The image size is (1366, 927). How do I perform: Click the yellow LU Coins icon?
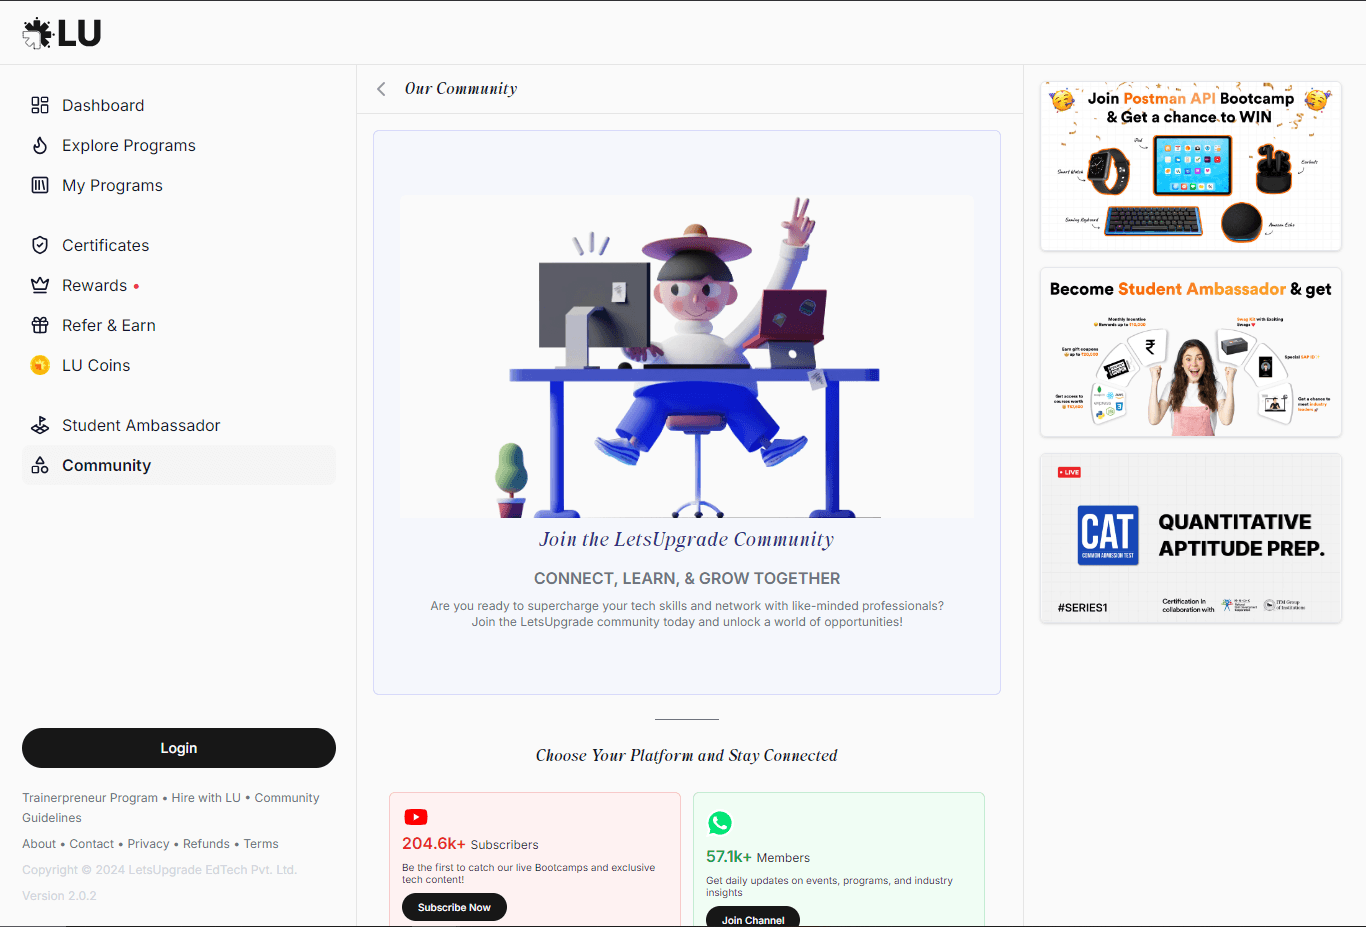pos(40,364)
